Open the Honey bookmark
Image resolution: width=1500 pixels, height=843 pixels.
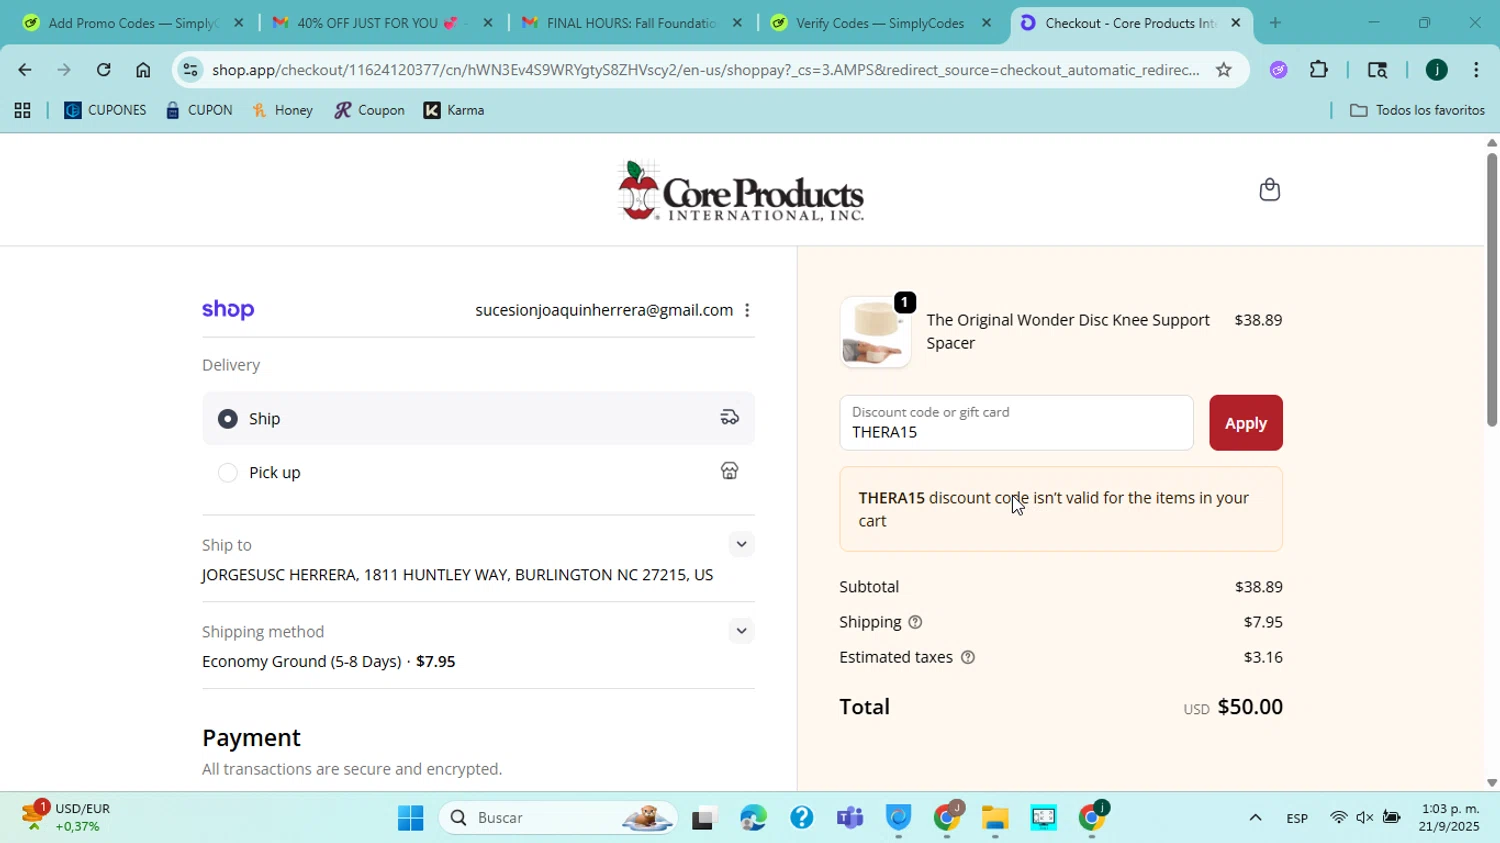(283, 111)
